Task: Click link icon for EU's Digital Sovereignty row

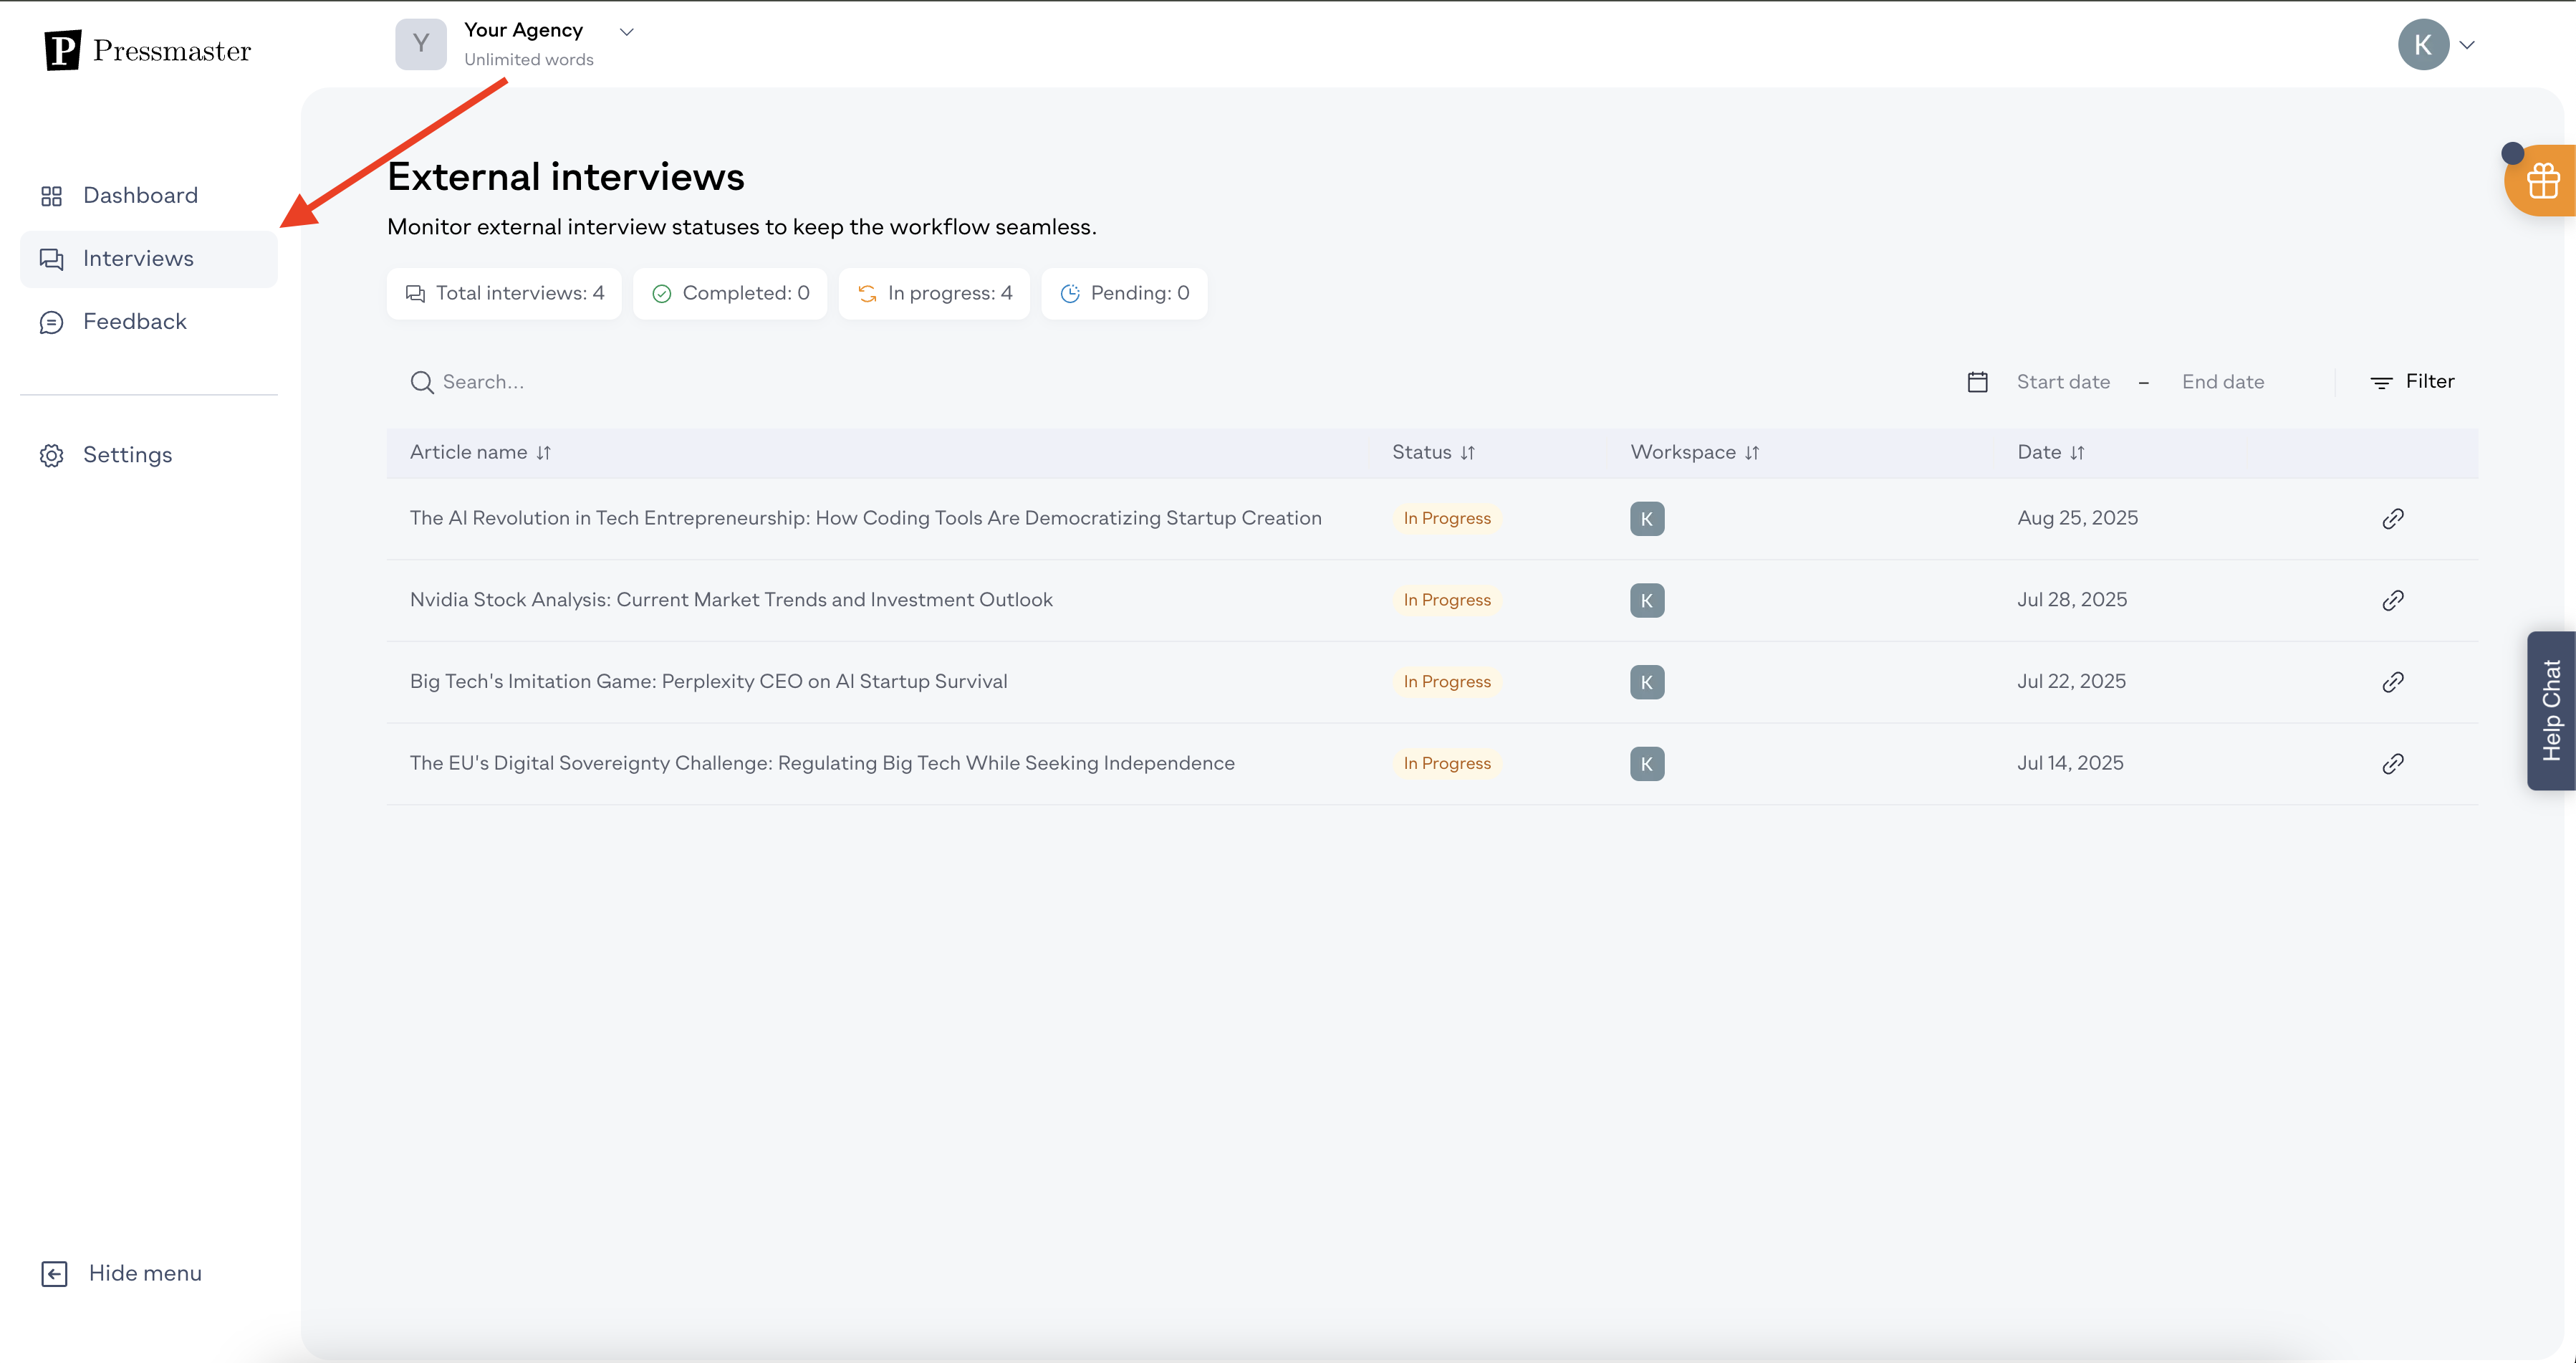Action: click(2392, 764)
